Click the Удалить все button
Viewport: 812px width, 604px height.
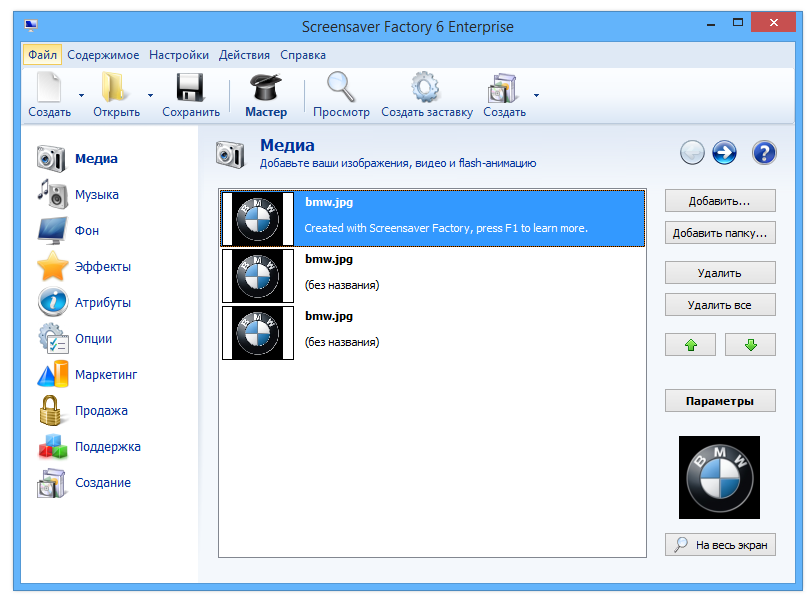(720, 305)
